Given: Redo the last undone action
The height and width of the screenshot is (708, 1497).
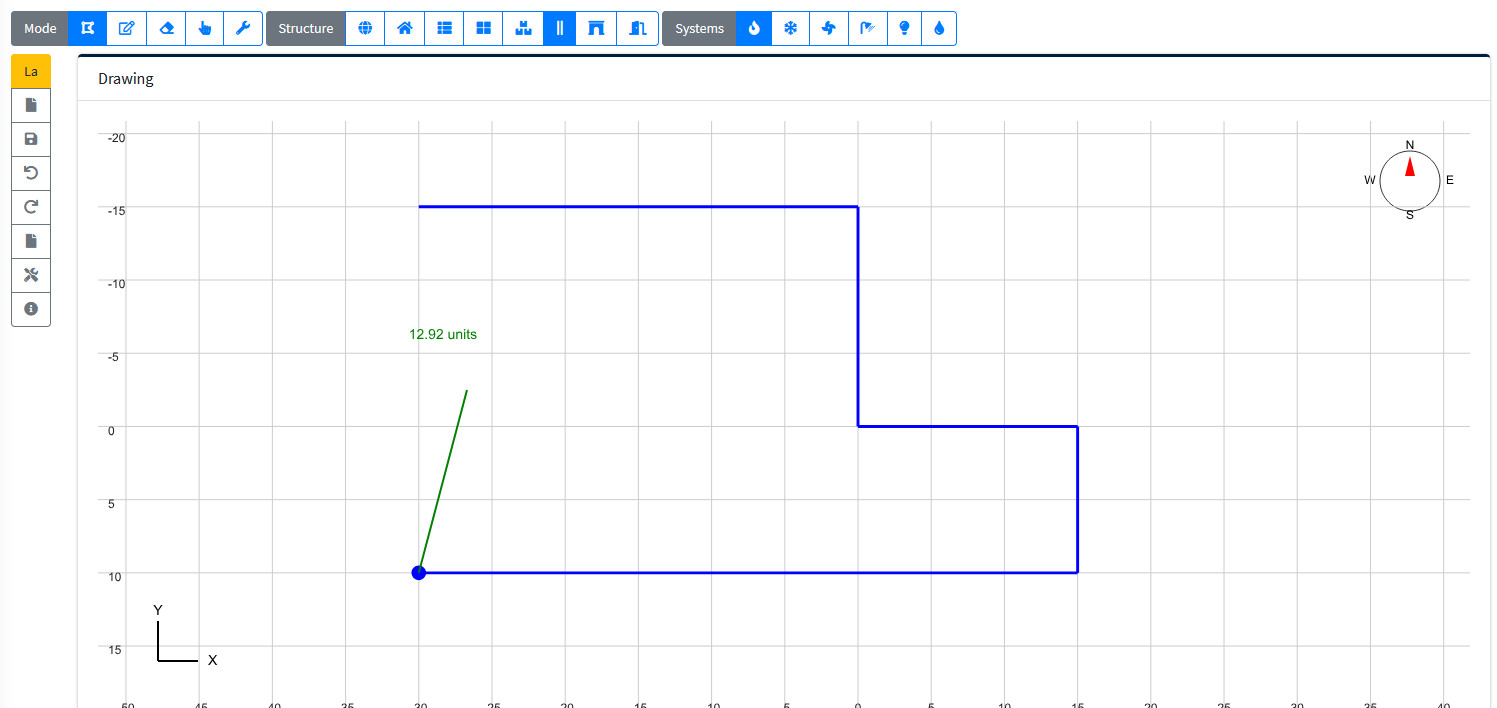Looking at the screenshot, I should (31, 207).
